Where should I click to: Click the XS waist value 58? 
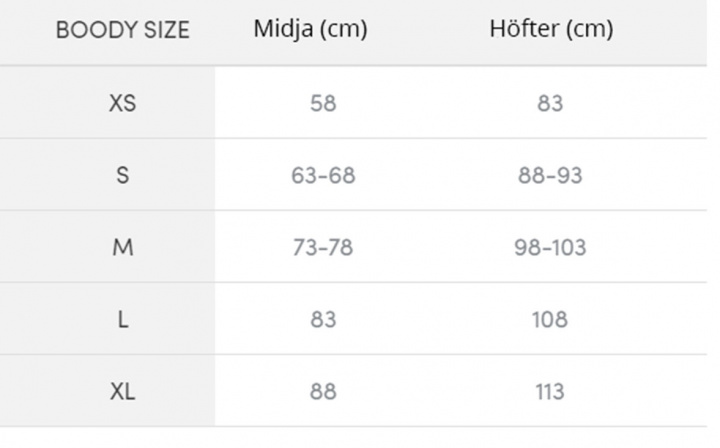coord(323,103)
